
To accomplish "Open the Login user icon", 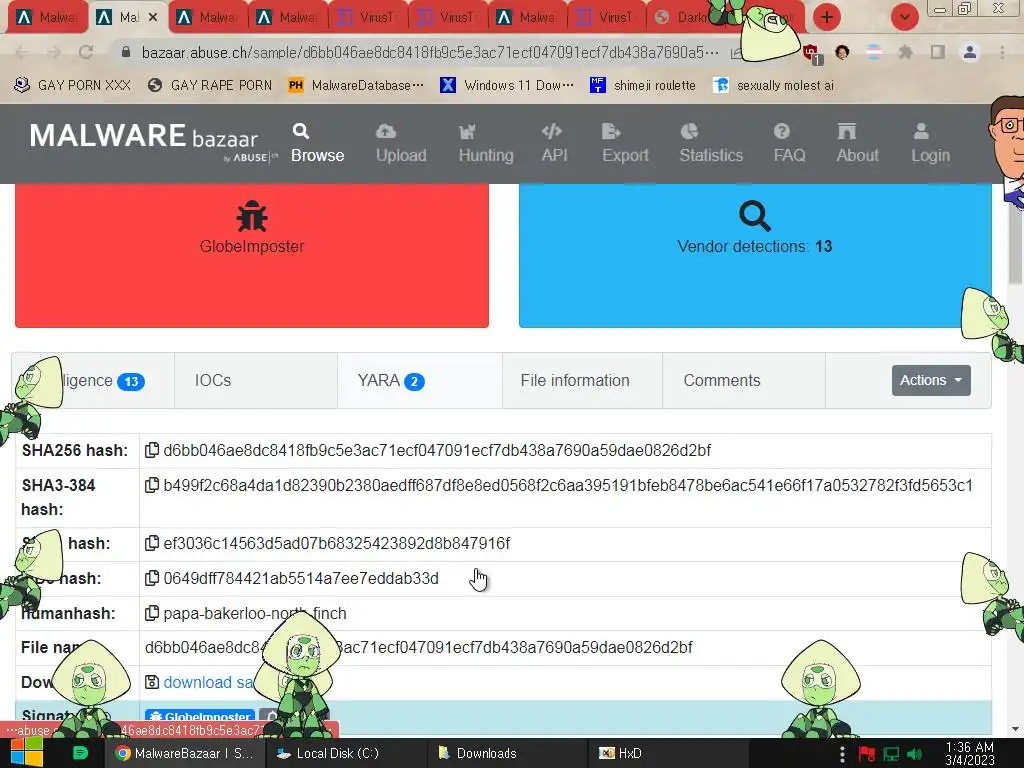I will pos(921,131).
